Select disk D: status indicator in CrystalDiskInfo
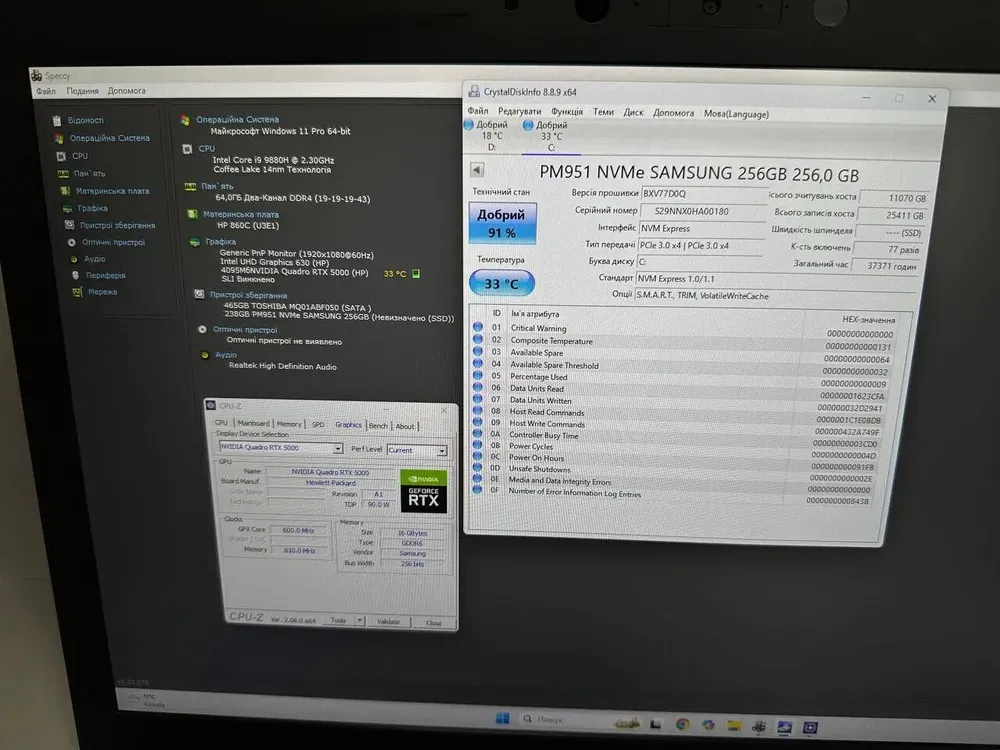Screen dimensions: 1000x750 click(x=468, y=125)
